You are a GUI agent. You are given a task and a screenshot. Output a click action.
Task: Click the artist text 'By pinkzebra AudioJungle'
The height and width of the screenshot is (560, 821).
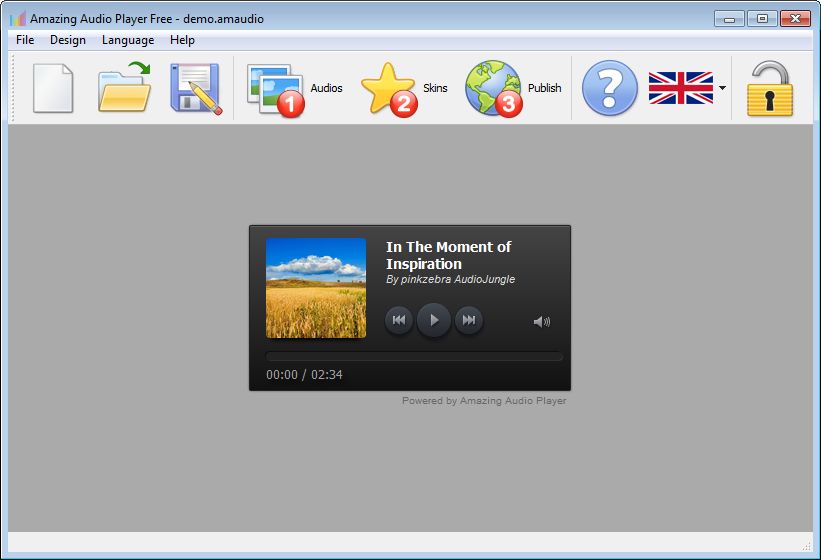(x=450, y=279)
